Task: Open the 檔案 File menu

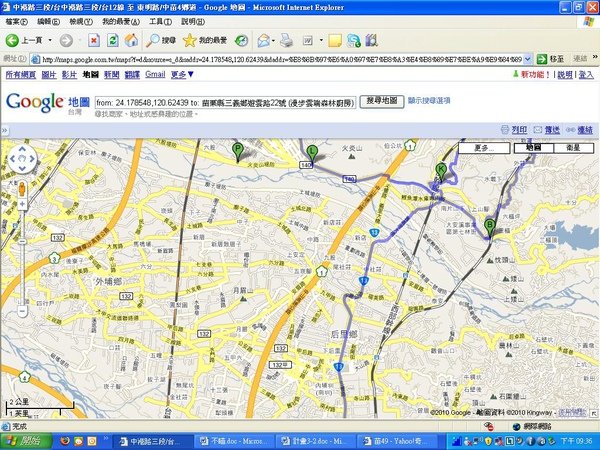Action: (16, 22)
